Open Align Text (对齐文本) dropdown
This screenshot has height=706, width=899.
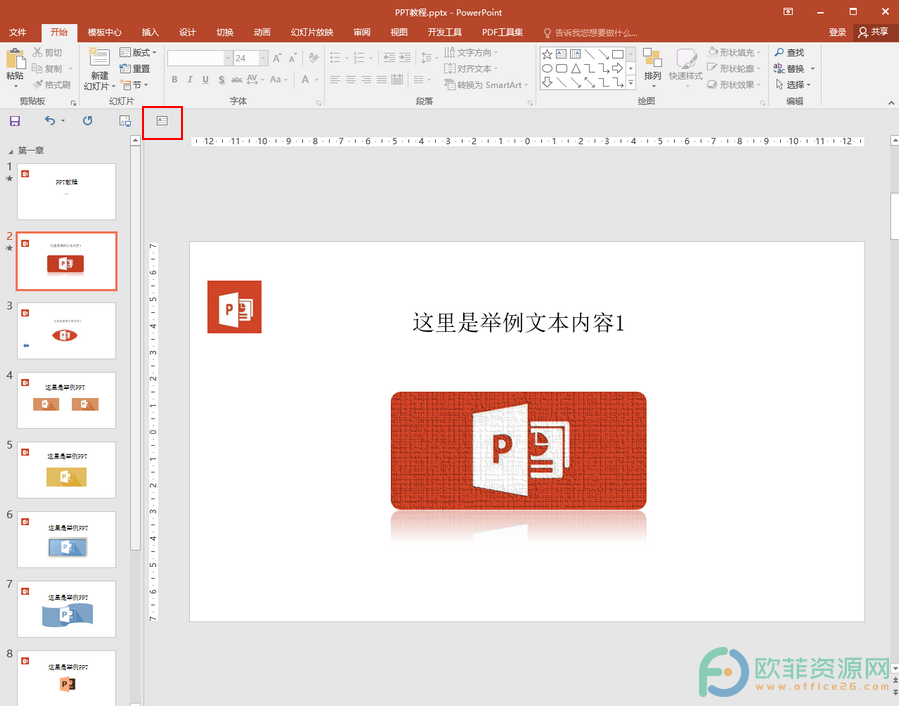[x=471, y=69]
